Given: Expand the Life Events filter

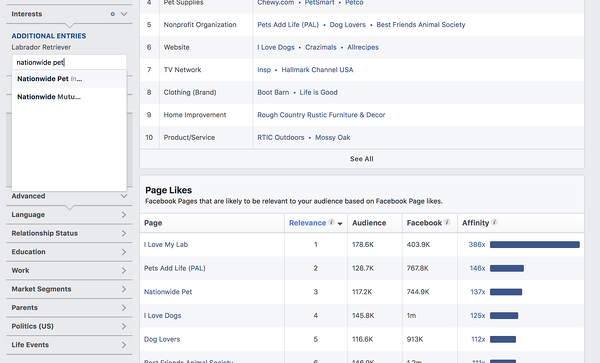Looking at the screenshot, I should point(69,345).
